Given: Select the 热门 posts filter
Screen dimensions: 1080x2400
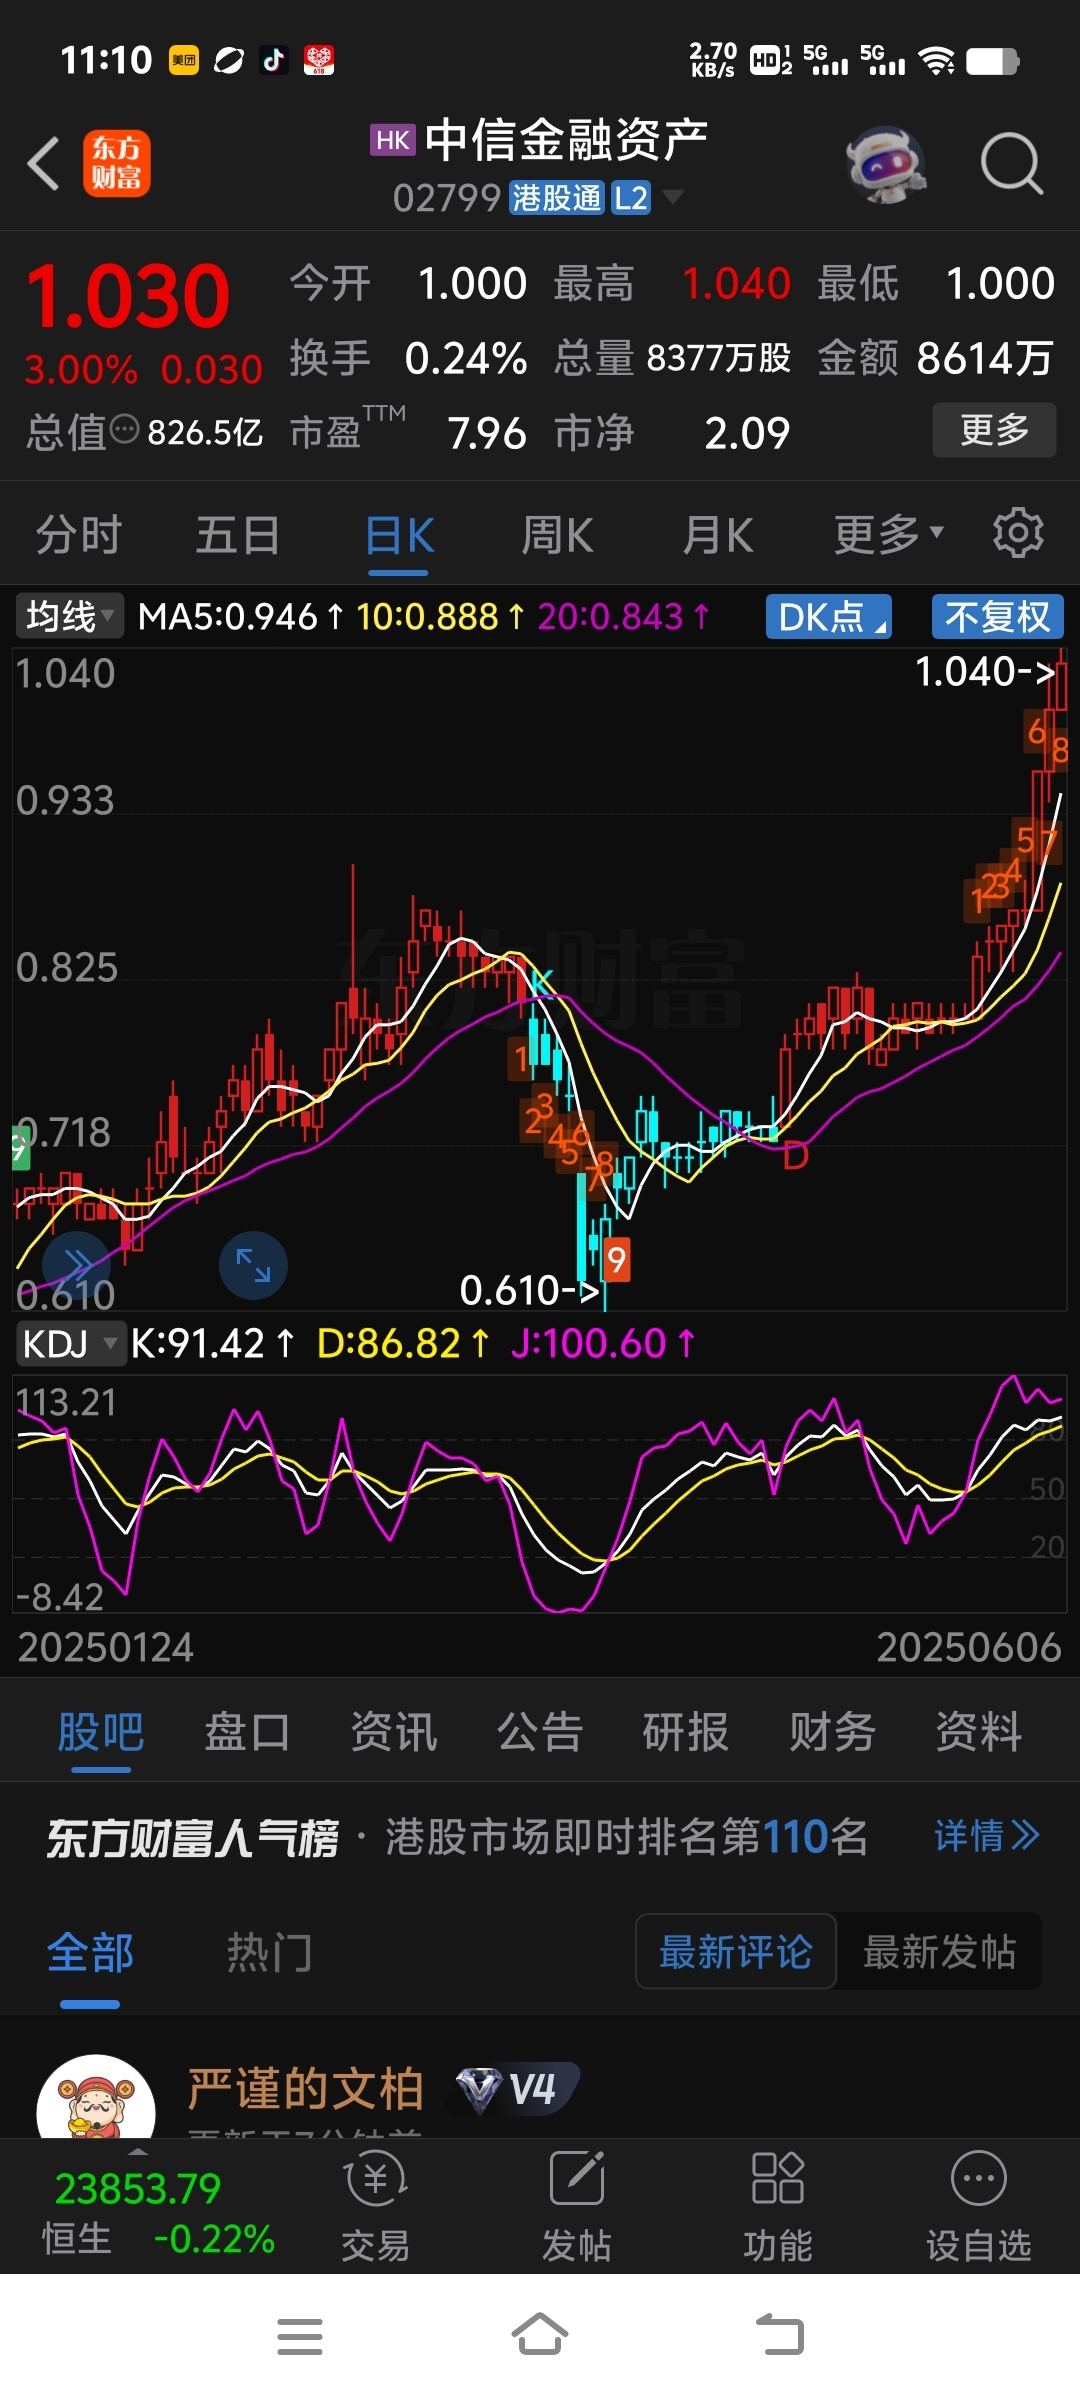Looking at the screenshot, I should (269, 1953).
